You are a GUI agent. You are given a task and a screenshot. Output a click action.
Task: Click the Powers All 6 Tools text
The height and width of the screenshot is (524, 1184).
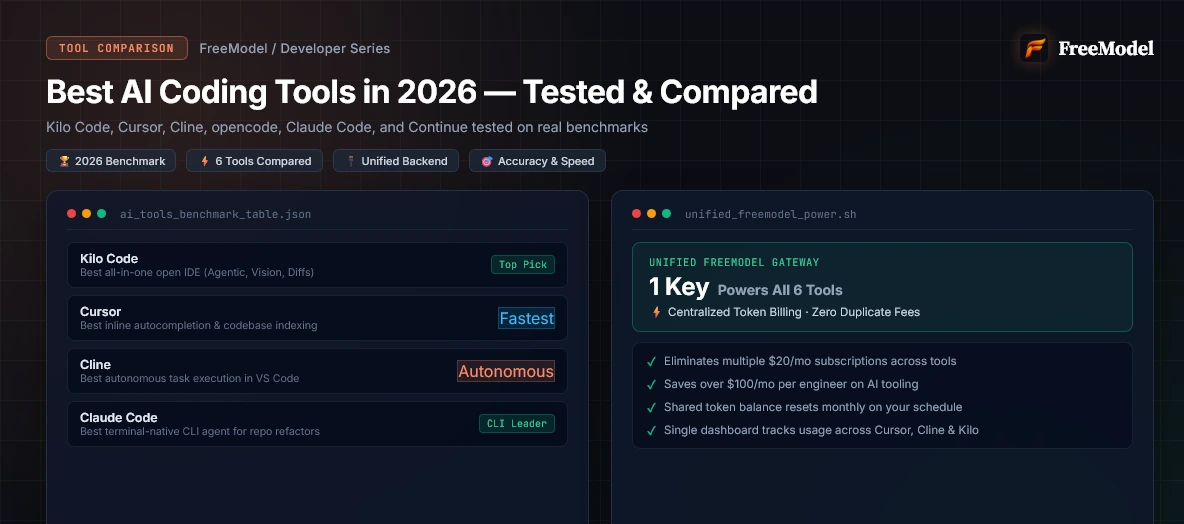[x=780, y=290]
